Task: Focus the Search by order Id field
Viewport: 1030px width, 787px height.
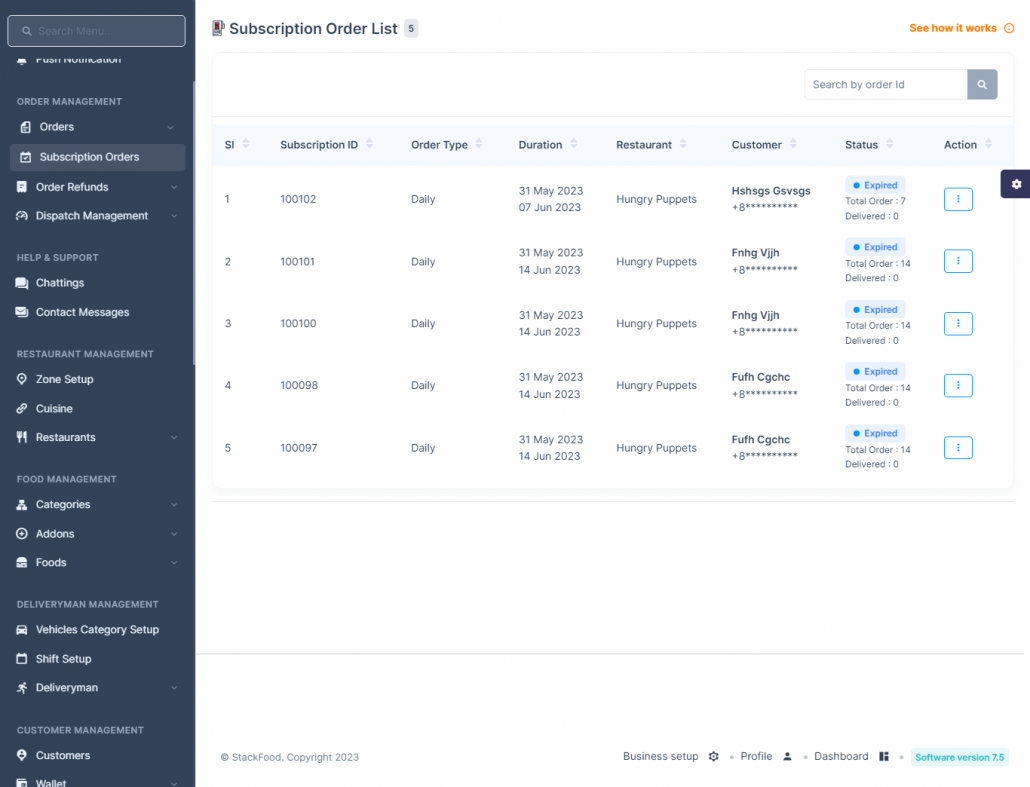Action: [x=885, y=85]
